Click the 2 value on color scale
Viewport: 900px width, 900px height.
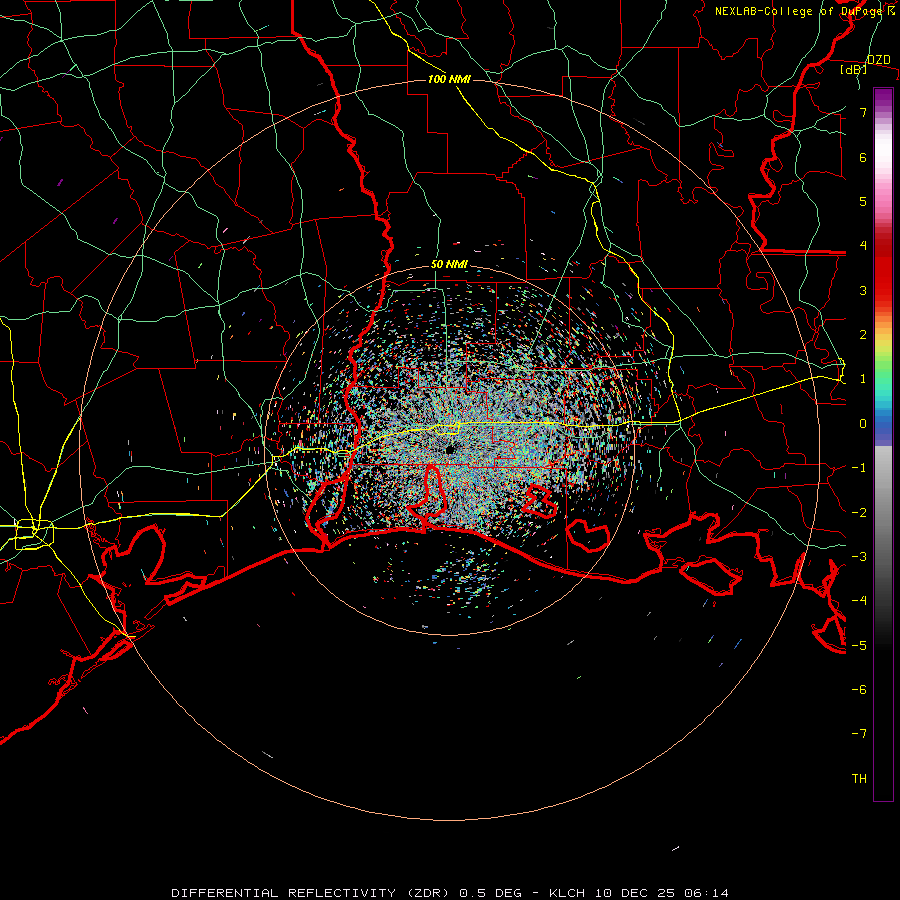863,335
